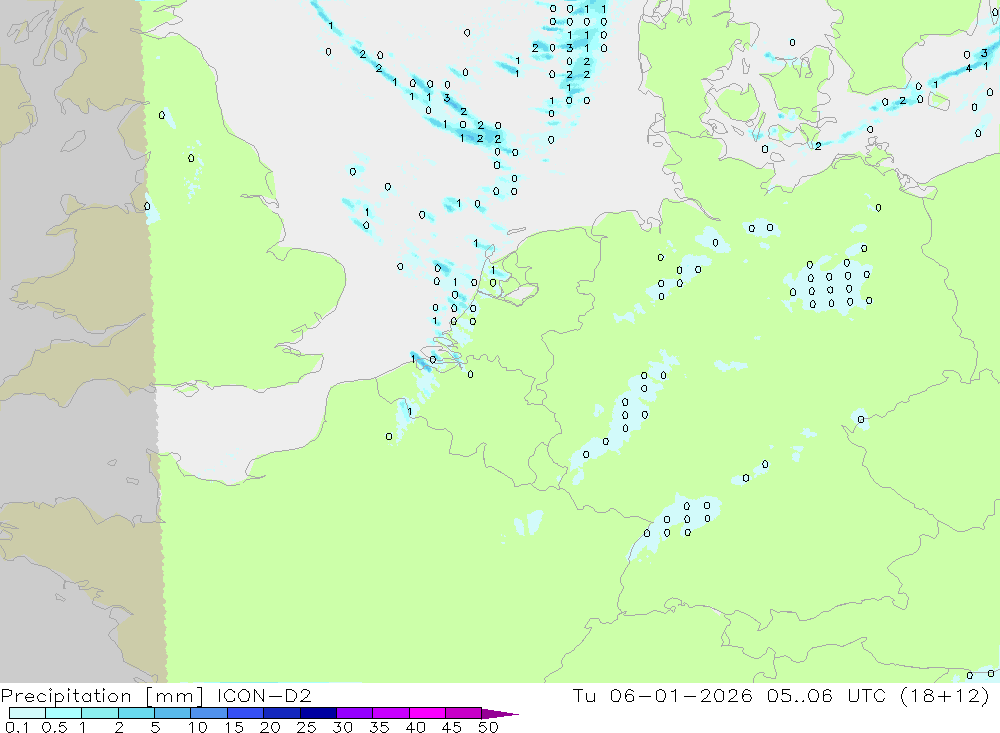Select the 40–45 mm magenta legend swatch
This screenshot has height=733, width=1000.
point(427,713)
